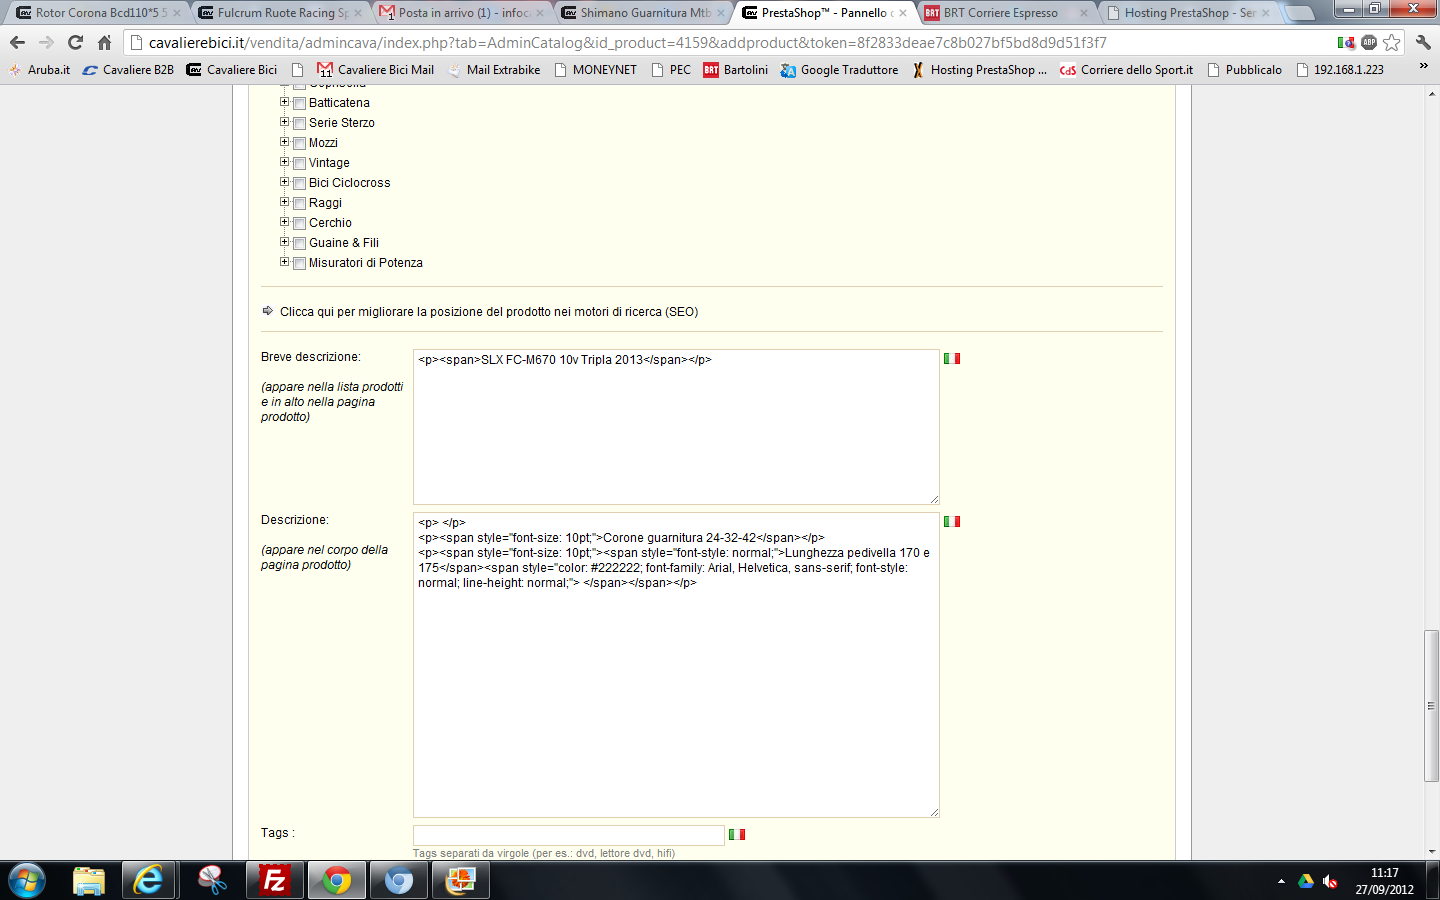Bookmark this page with the star icon
The image size is (1440, 900).
pyautogui.click(x=1392, y=43)
